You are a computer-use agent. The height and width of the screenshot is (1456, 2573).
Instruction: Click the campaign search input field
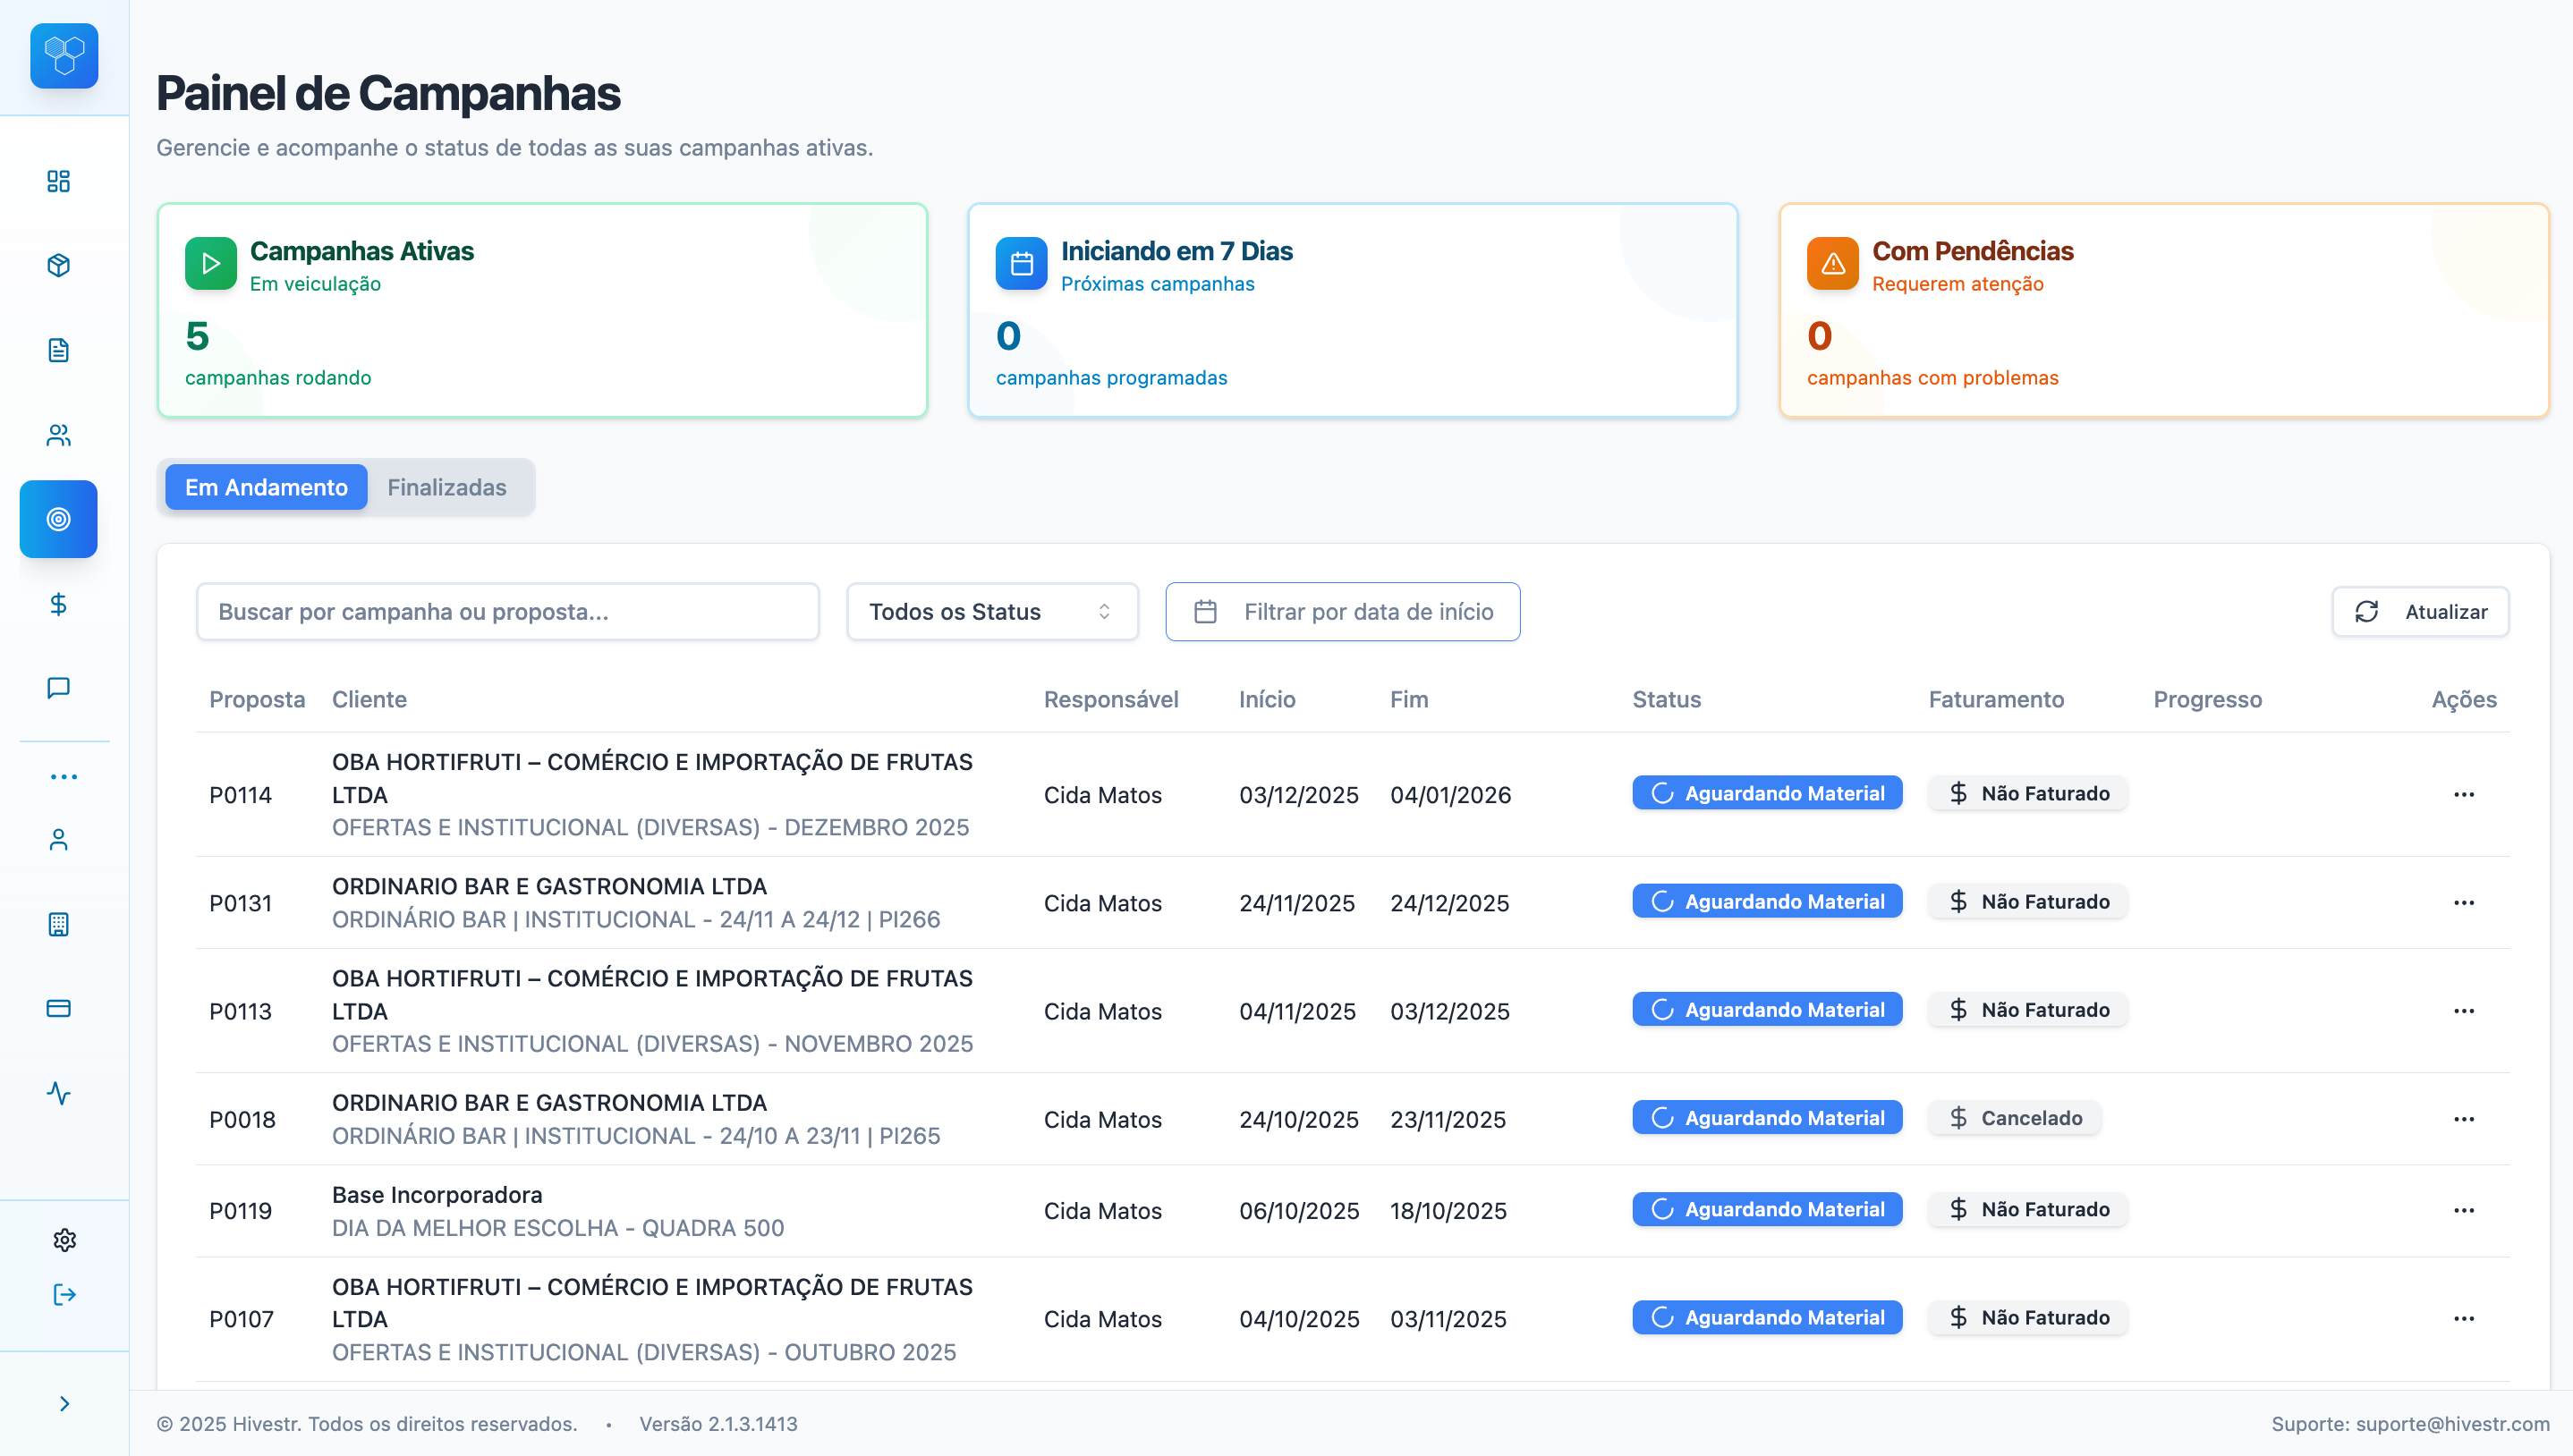click(x=507, y=612)
